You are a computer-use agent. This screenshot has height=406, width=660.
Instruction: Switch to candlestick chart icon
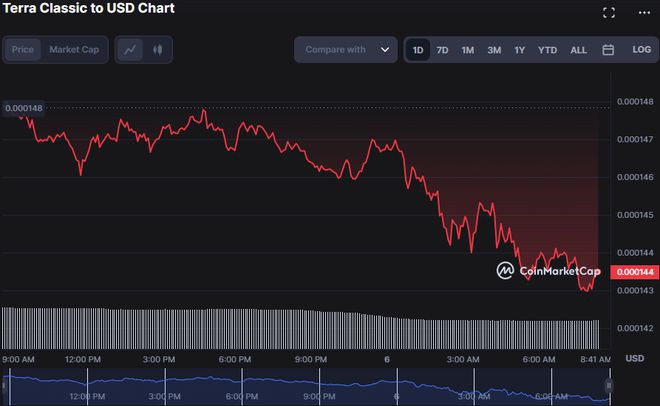pos(158,49)
